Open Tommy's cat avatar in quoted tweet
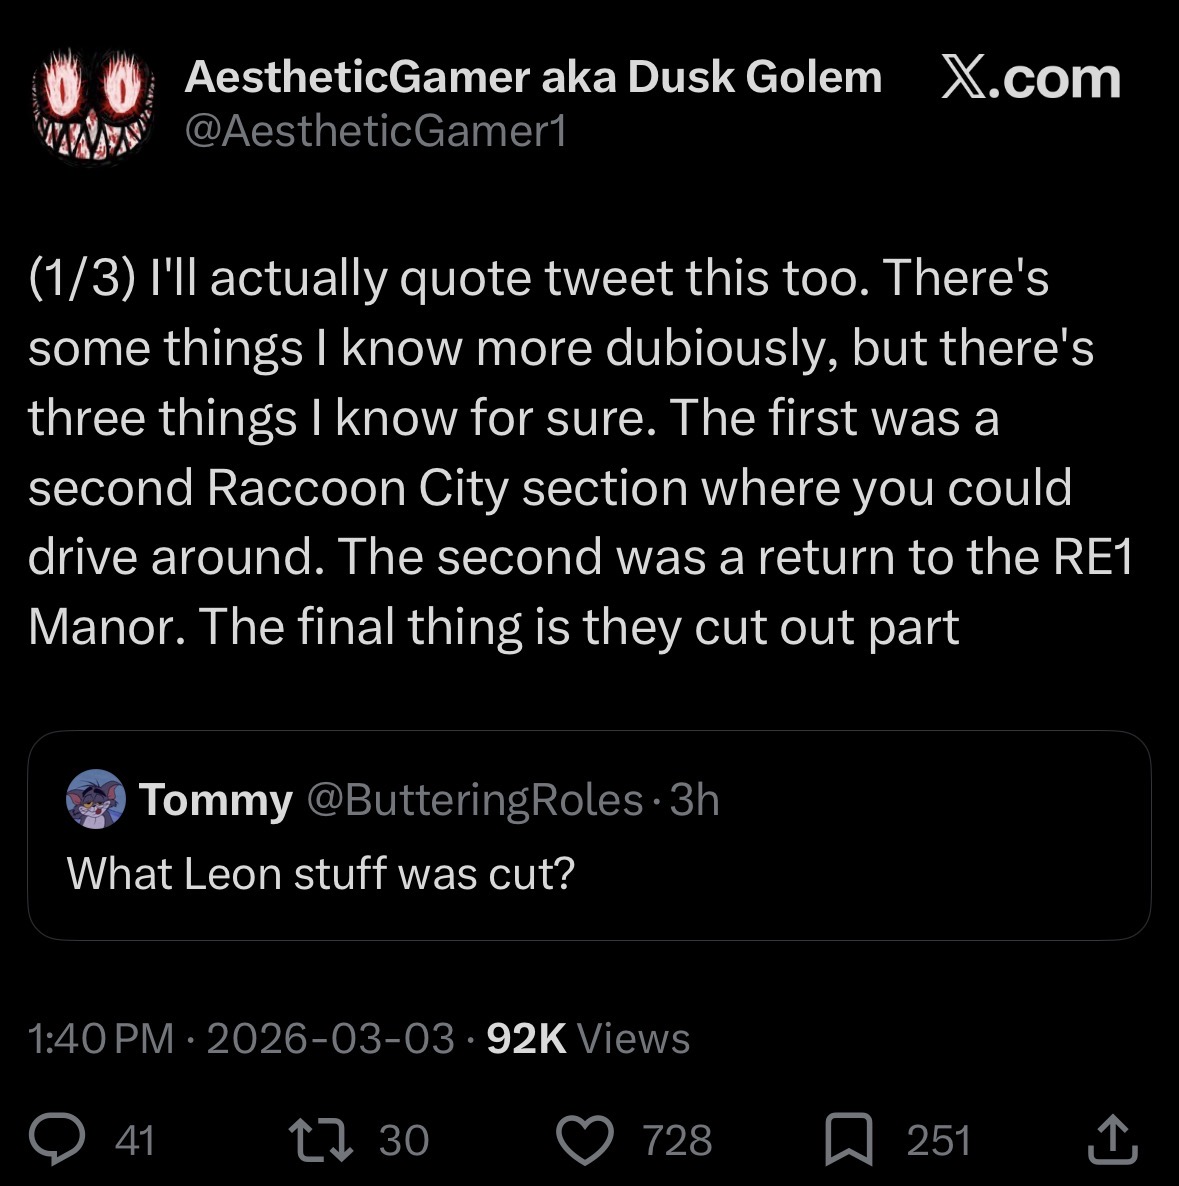 coord(95,799)
